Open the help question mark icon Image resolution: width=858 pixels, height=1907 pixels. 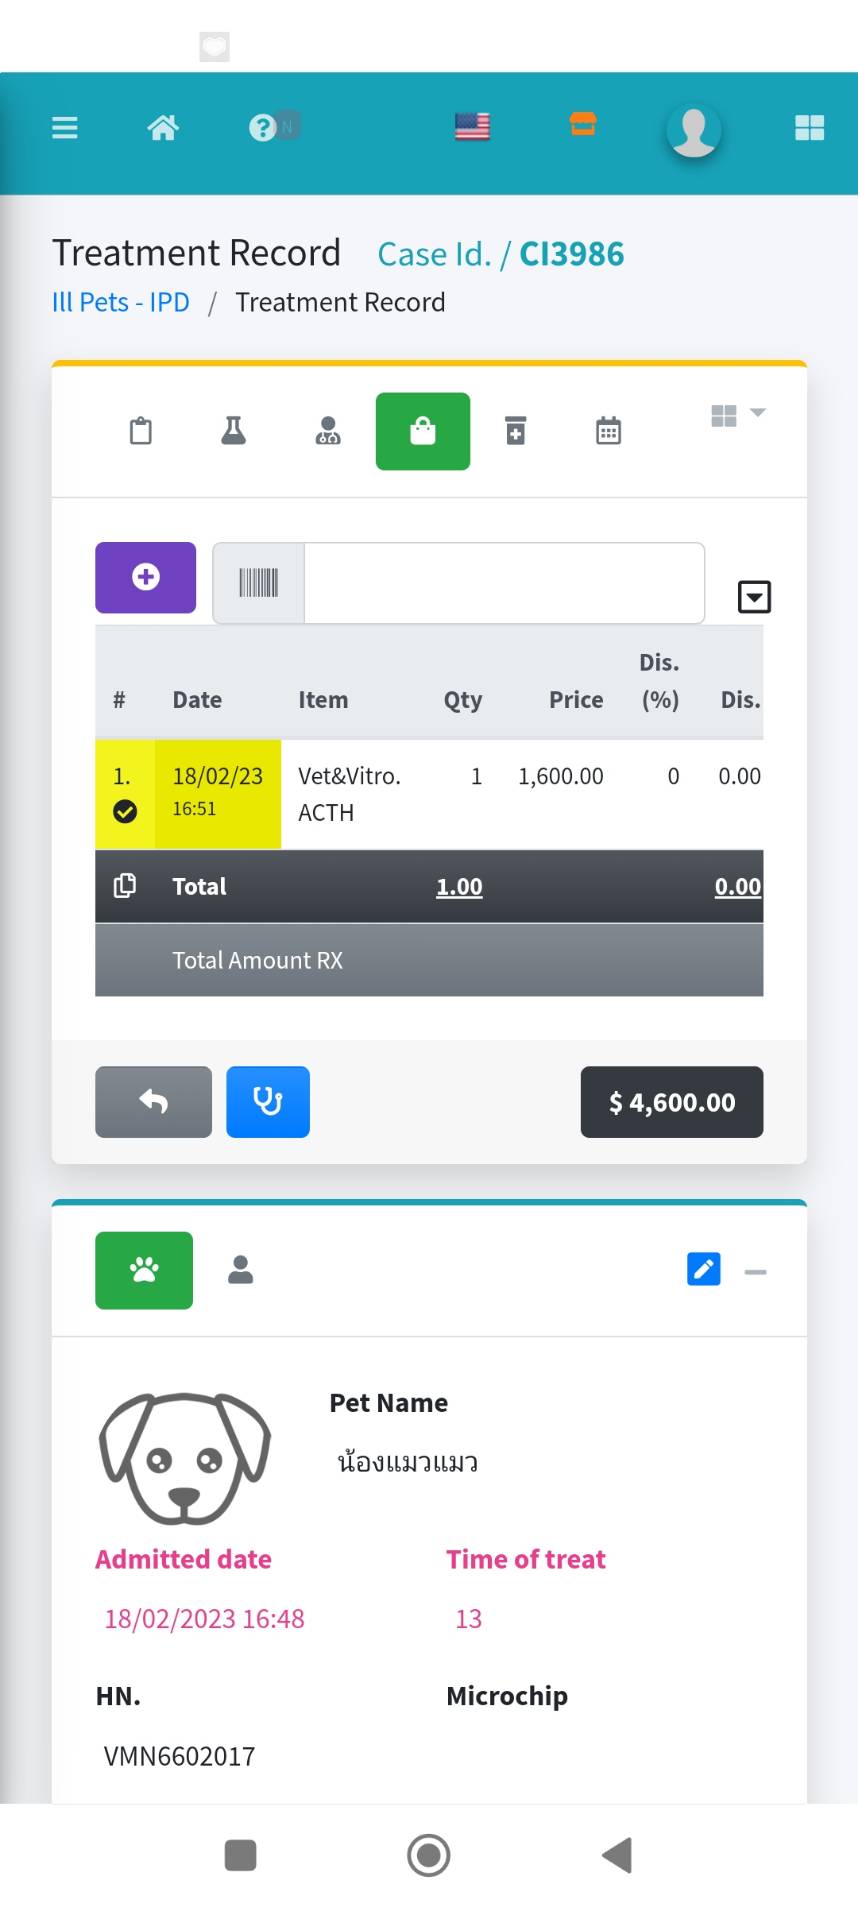click(x=262, y=128)
